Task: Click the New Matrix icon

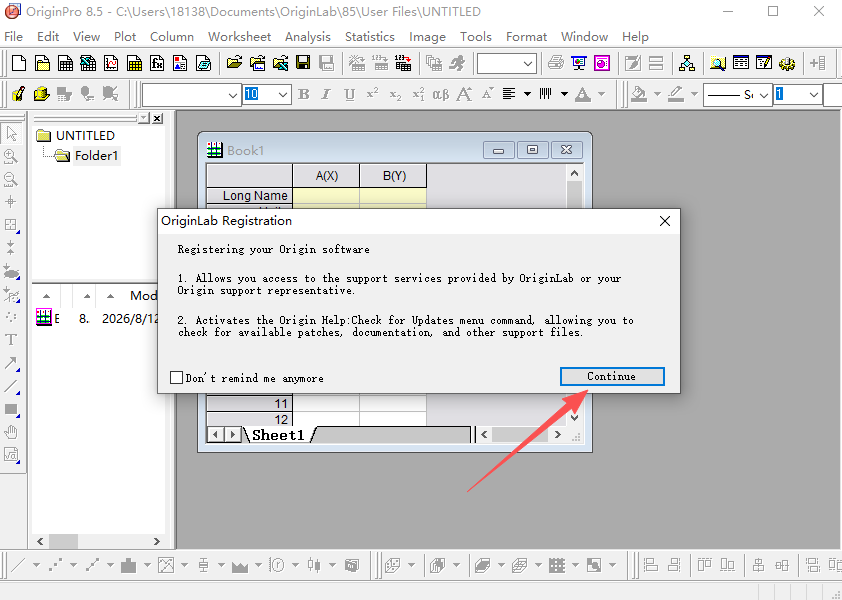Action: tap(134, 63)
